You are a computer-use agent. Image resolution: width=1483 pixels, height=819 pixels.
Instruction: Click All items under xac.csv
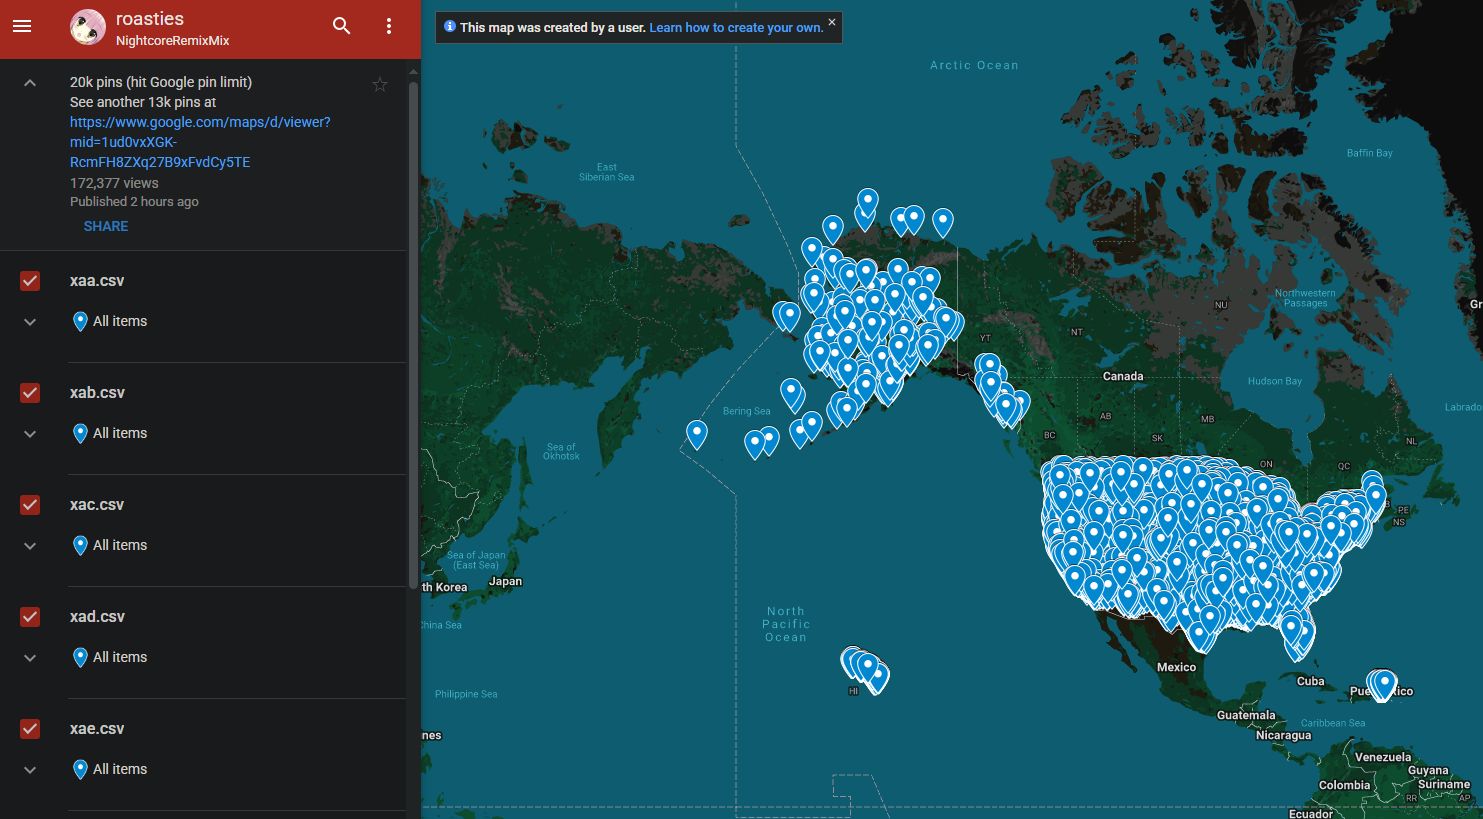pos(120,545)
